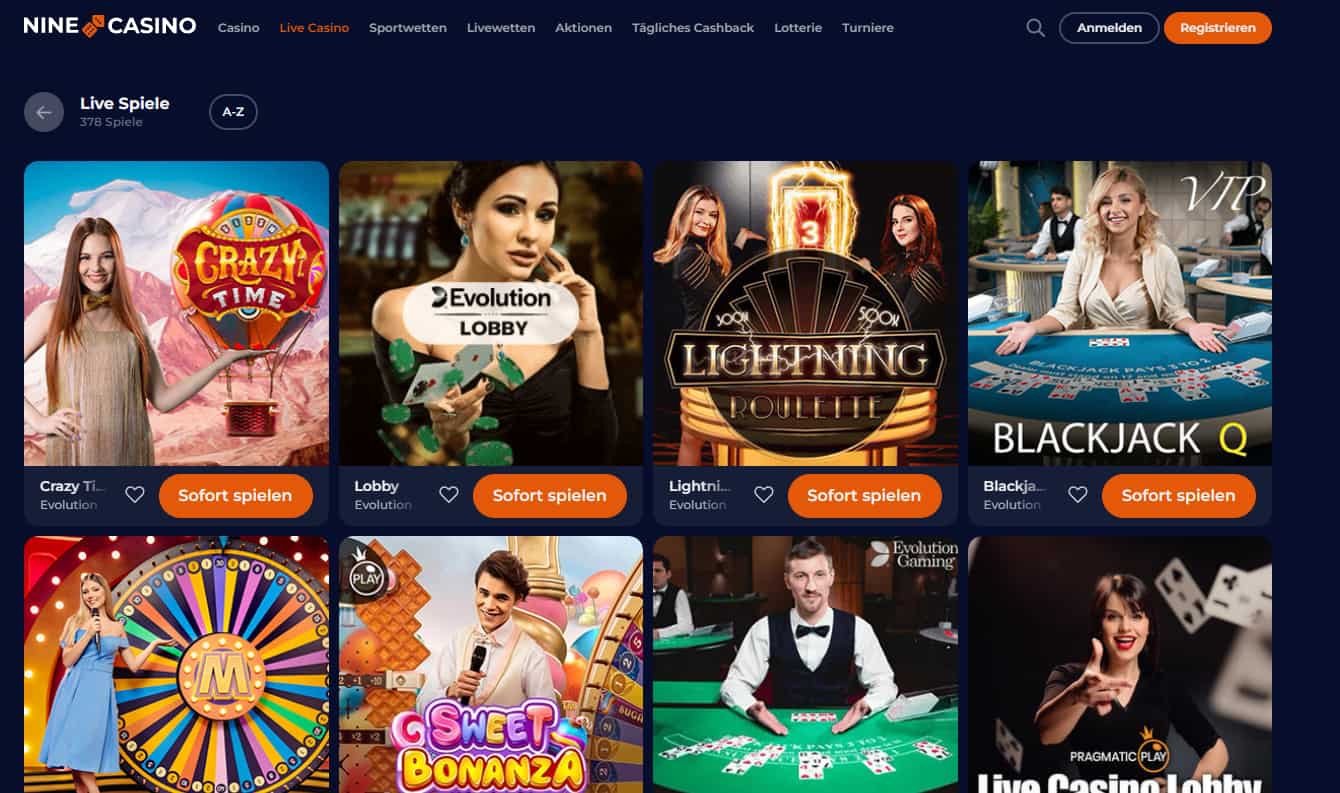
Task: Click the Nine Casino logo
Action: pyautogui.click(x=110, y=26)
